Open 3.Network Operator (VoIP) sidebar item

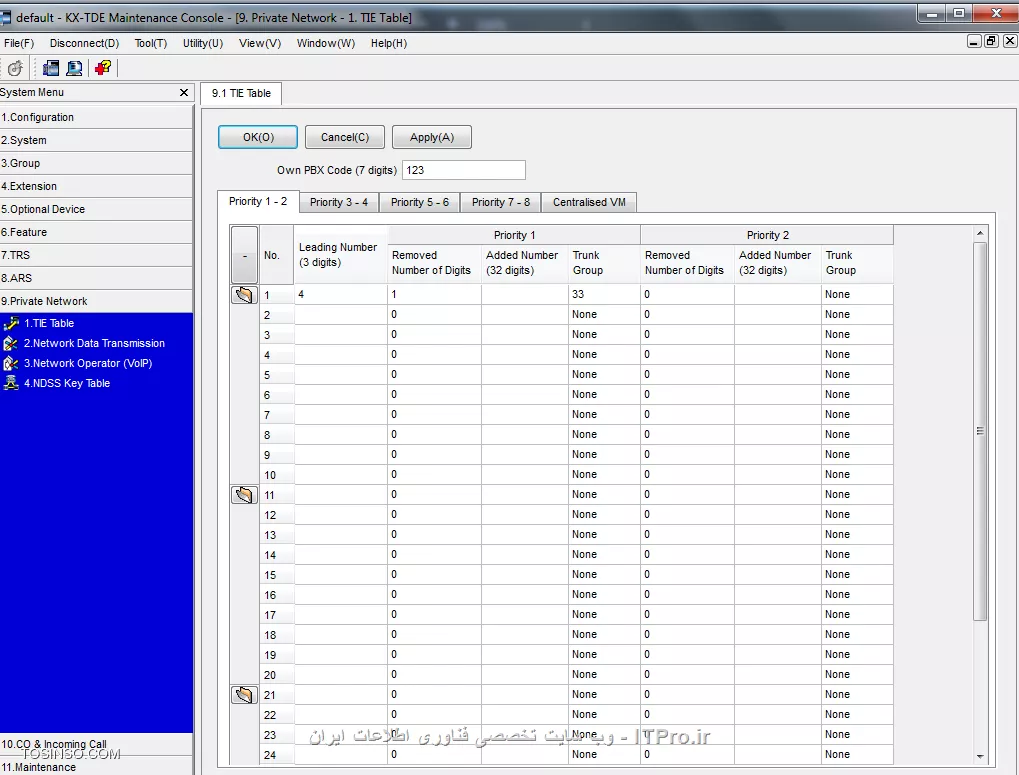pyautogui.click(x=88, y=363)
